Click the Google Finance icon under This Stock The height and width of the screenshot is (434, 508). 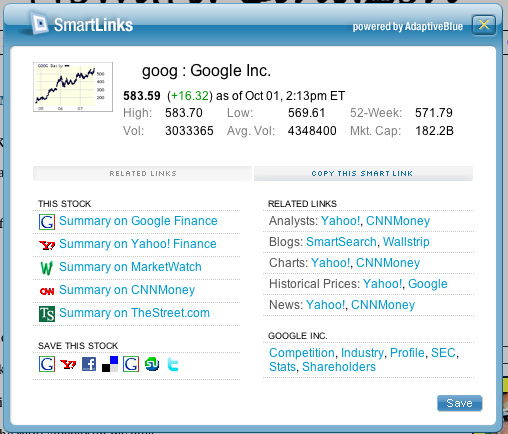(x=47, y=222)
